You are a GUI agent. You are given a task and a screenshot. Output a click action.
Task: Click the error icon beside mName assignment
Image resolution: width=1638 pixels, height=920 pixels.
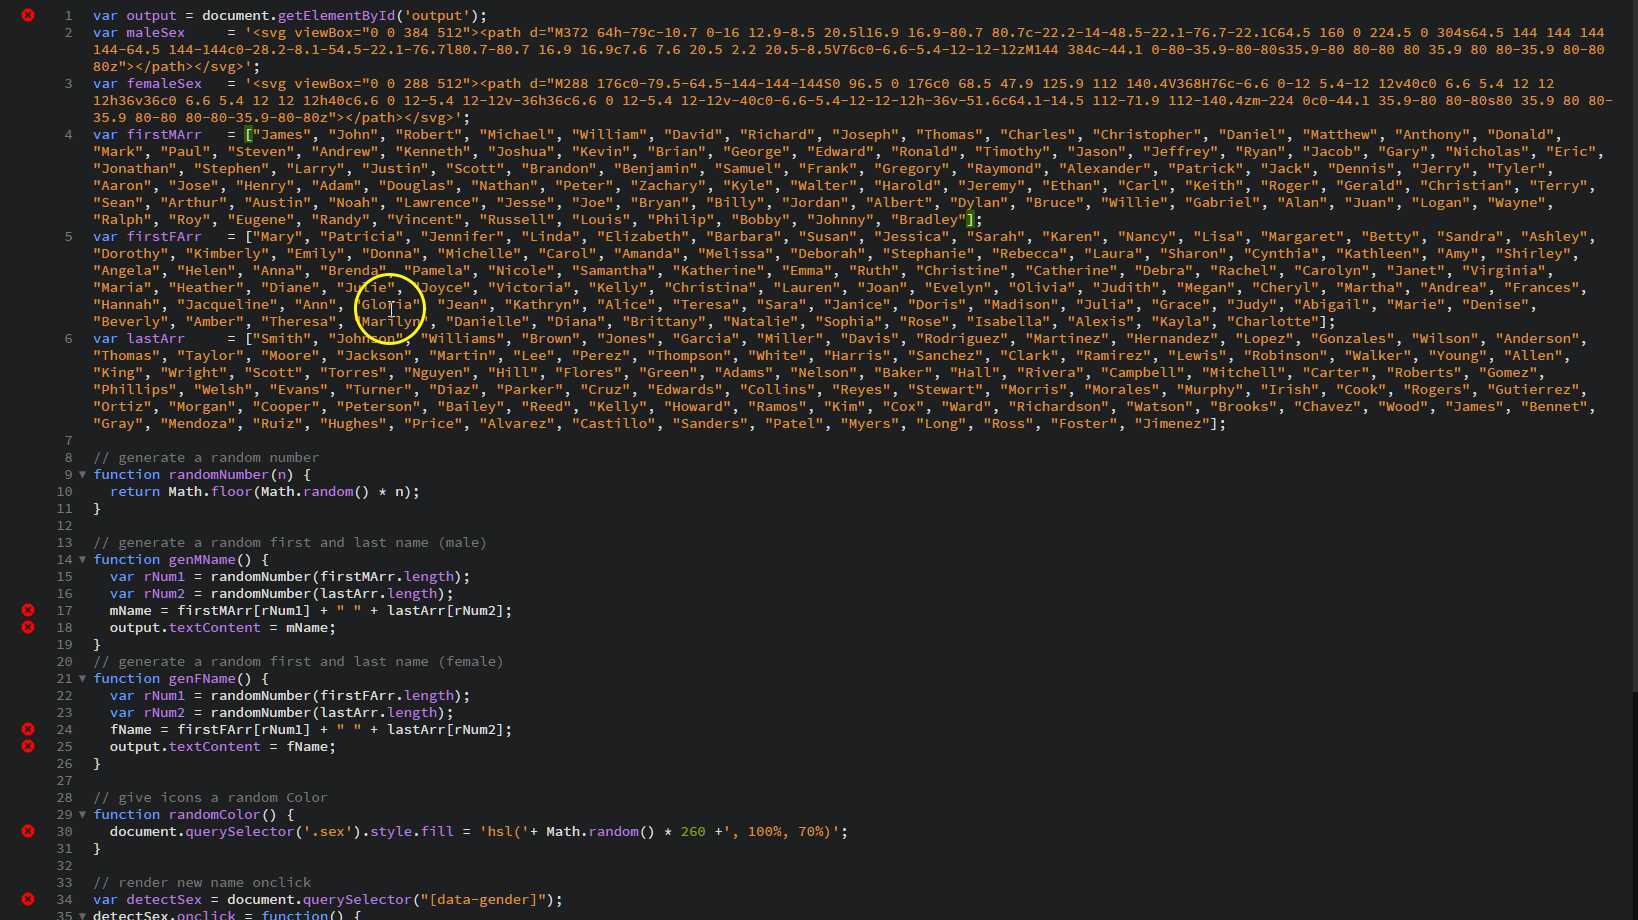coord(28,610)
